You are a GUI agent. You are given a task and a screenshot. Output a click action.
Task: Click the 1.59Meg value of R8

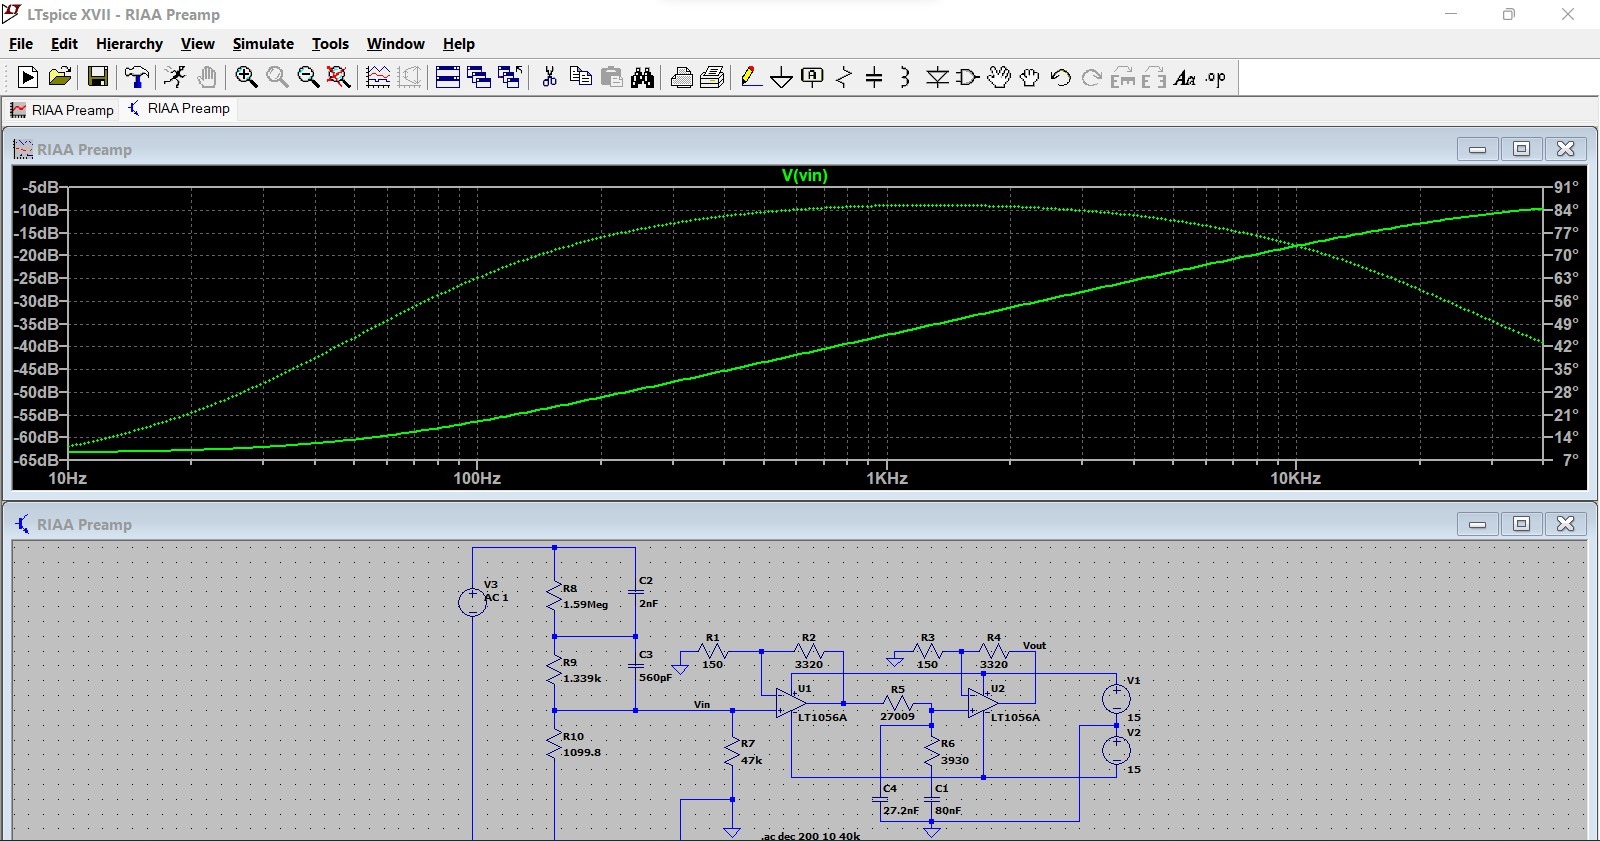(585, 604)
